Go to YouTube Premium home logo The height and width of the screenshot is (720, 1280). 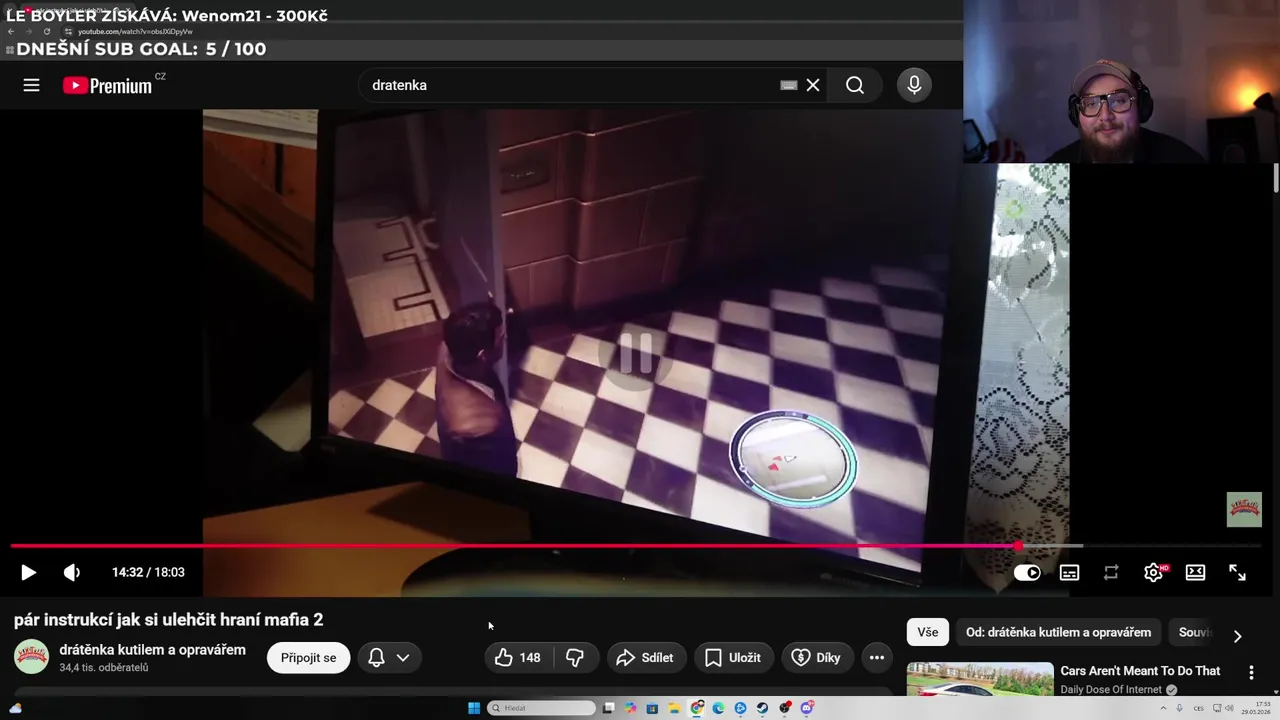click(x=108, y=85)
